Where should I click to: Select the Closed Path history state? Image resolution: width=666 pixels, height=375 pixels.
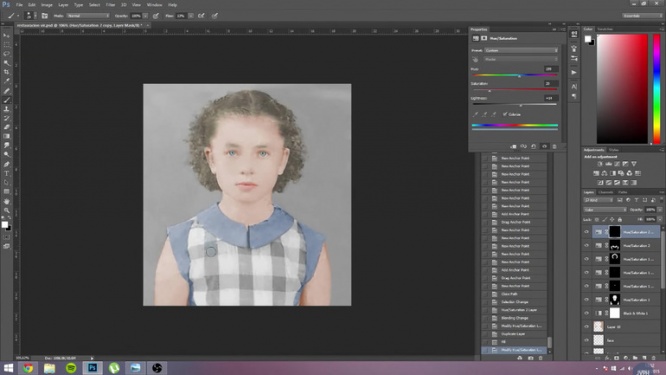tap(515, 294)
